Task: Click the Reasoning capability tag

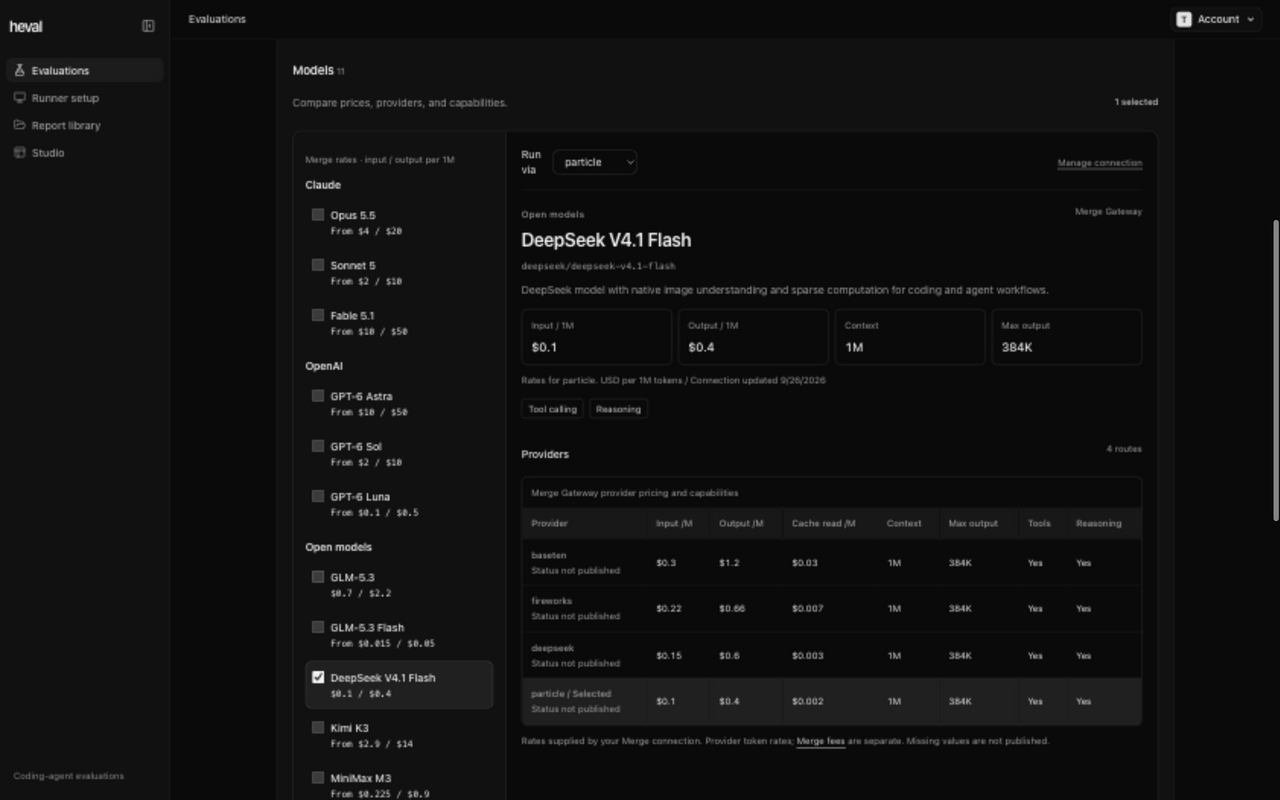Action: click(x=618, y=409)
